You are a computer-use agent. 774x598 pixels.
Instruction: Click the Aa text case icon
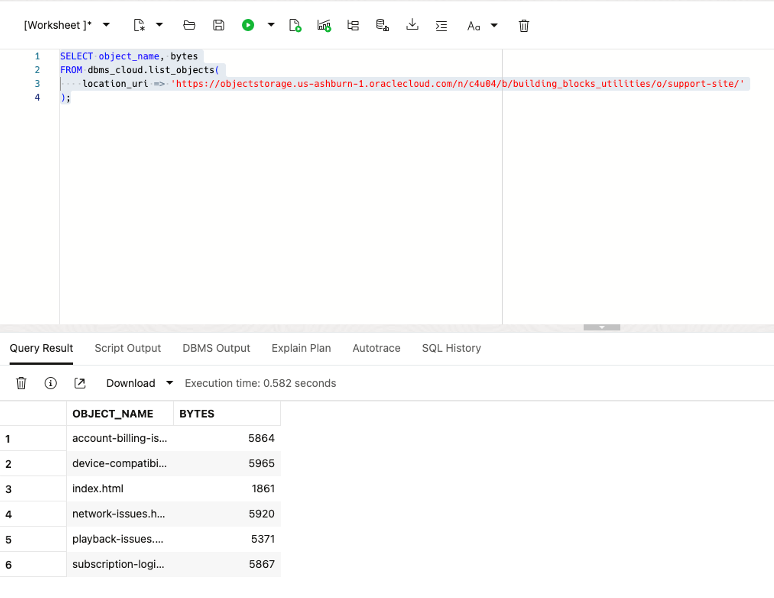[473, 26]
